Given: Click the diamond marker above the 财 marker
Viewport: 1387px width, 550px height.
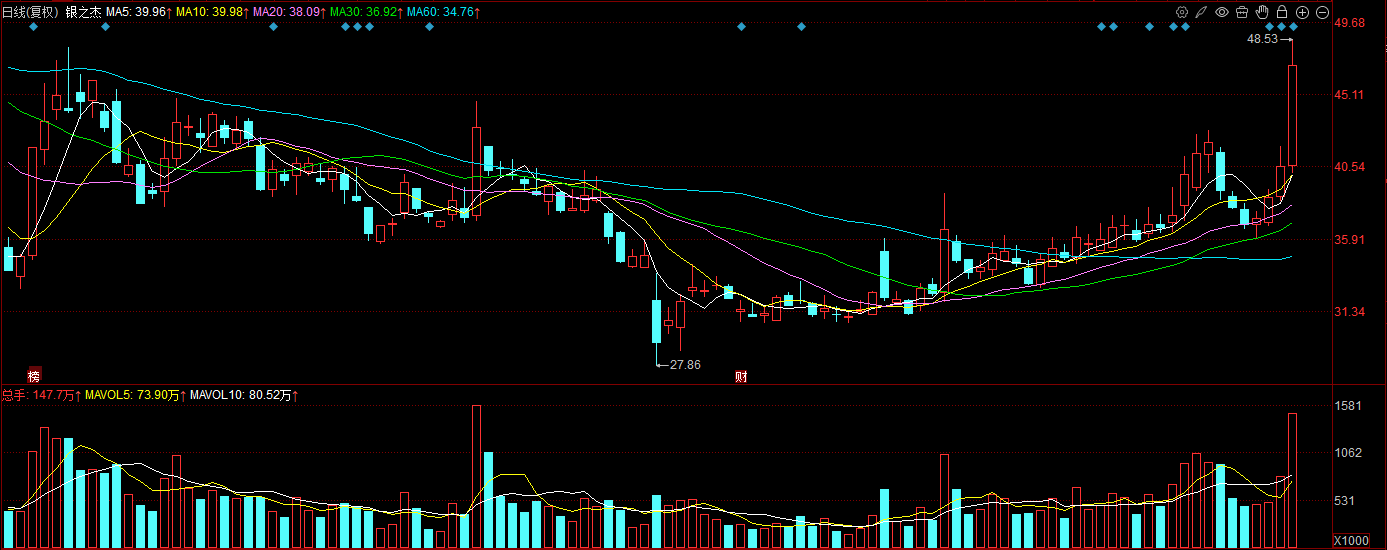Looking at the screenshot, I should 741,27.
